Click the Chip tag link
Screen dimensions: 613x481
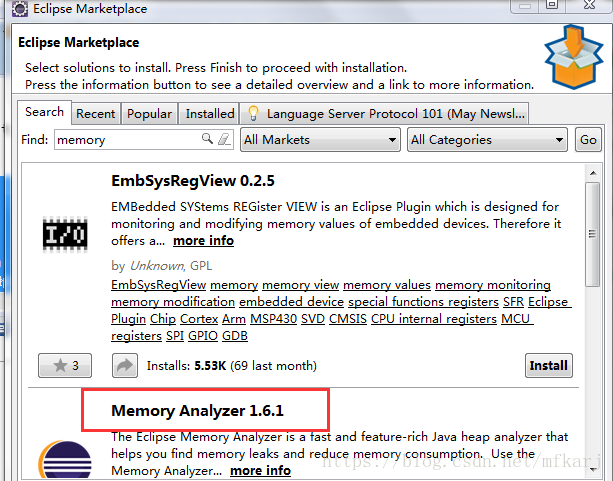point(163,319)
